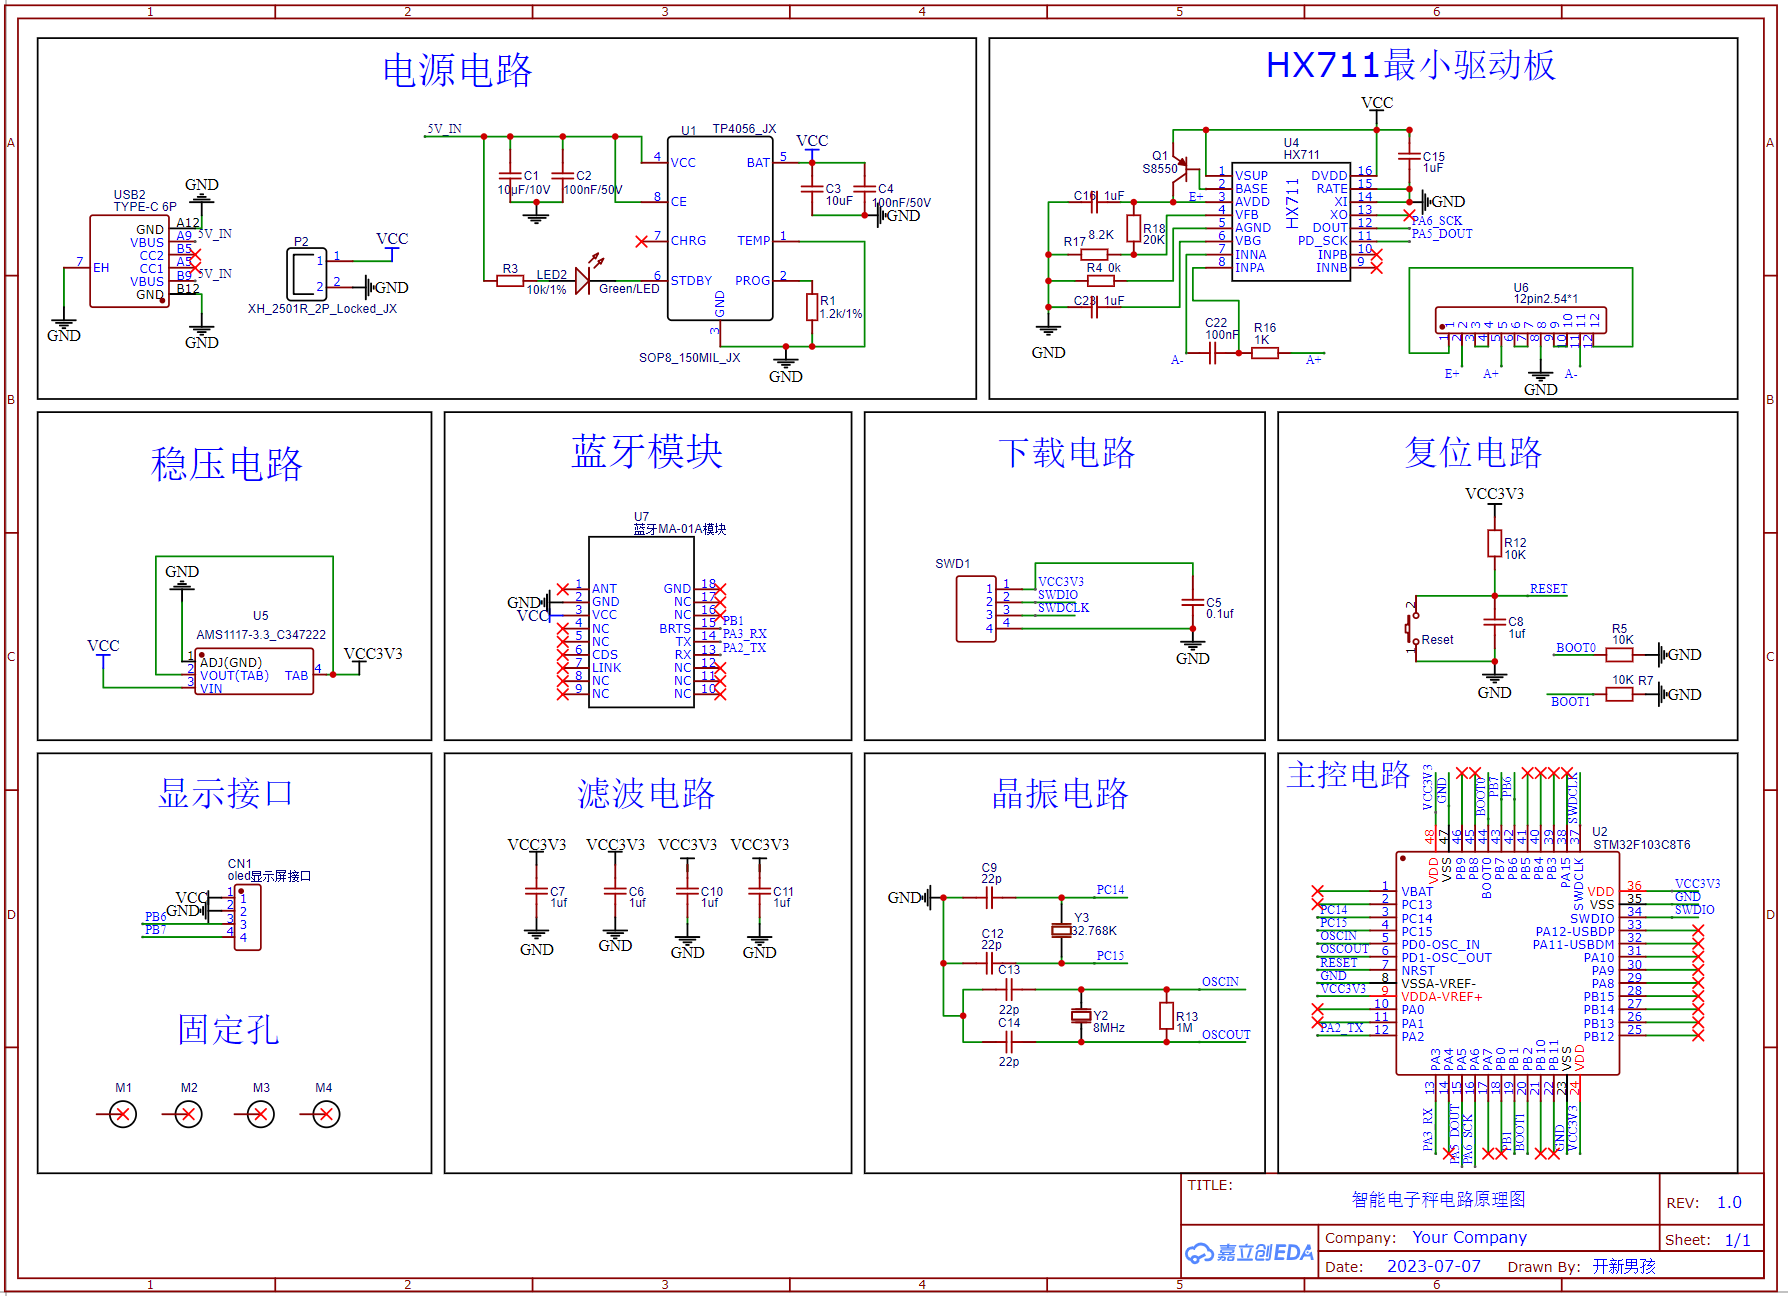The image size is (1788, 1296).
Task: Click the 电源电路 section title
Action: [x=458, y=70]
